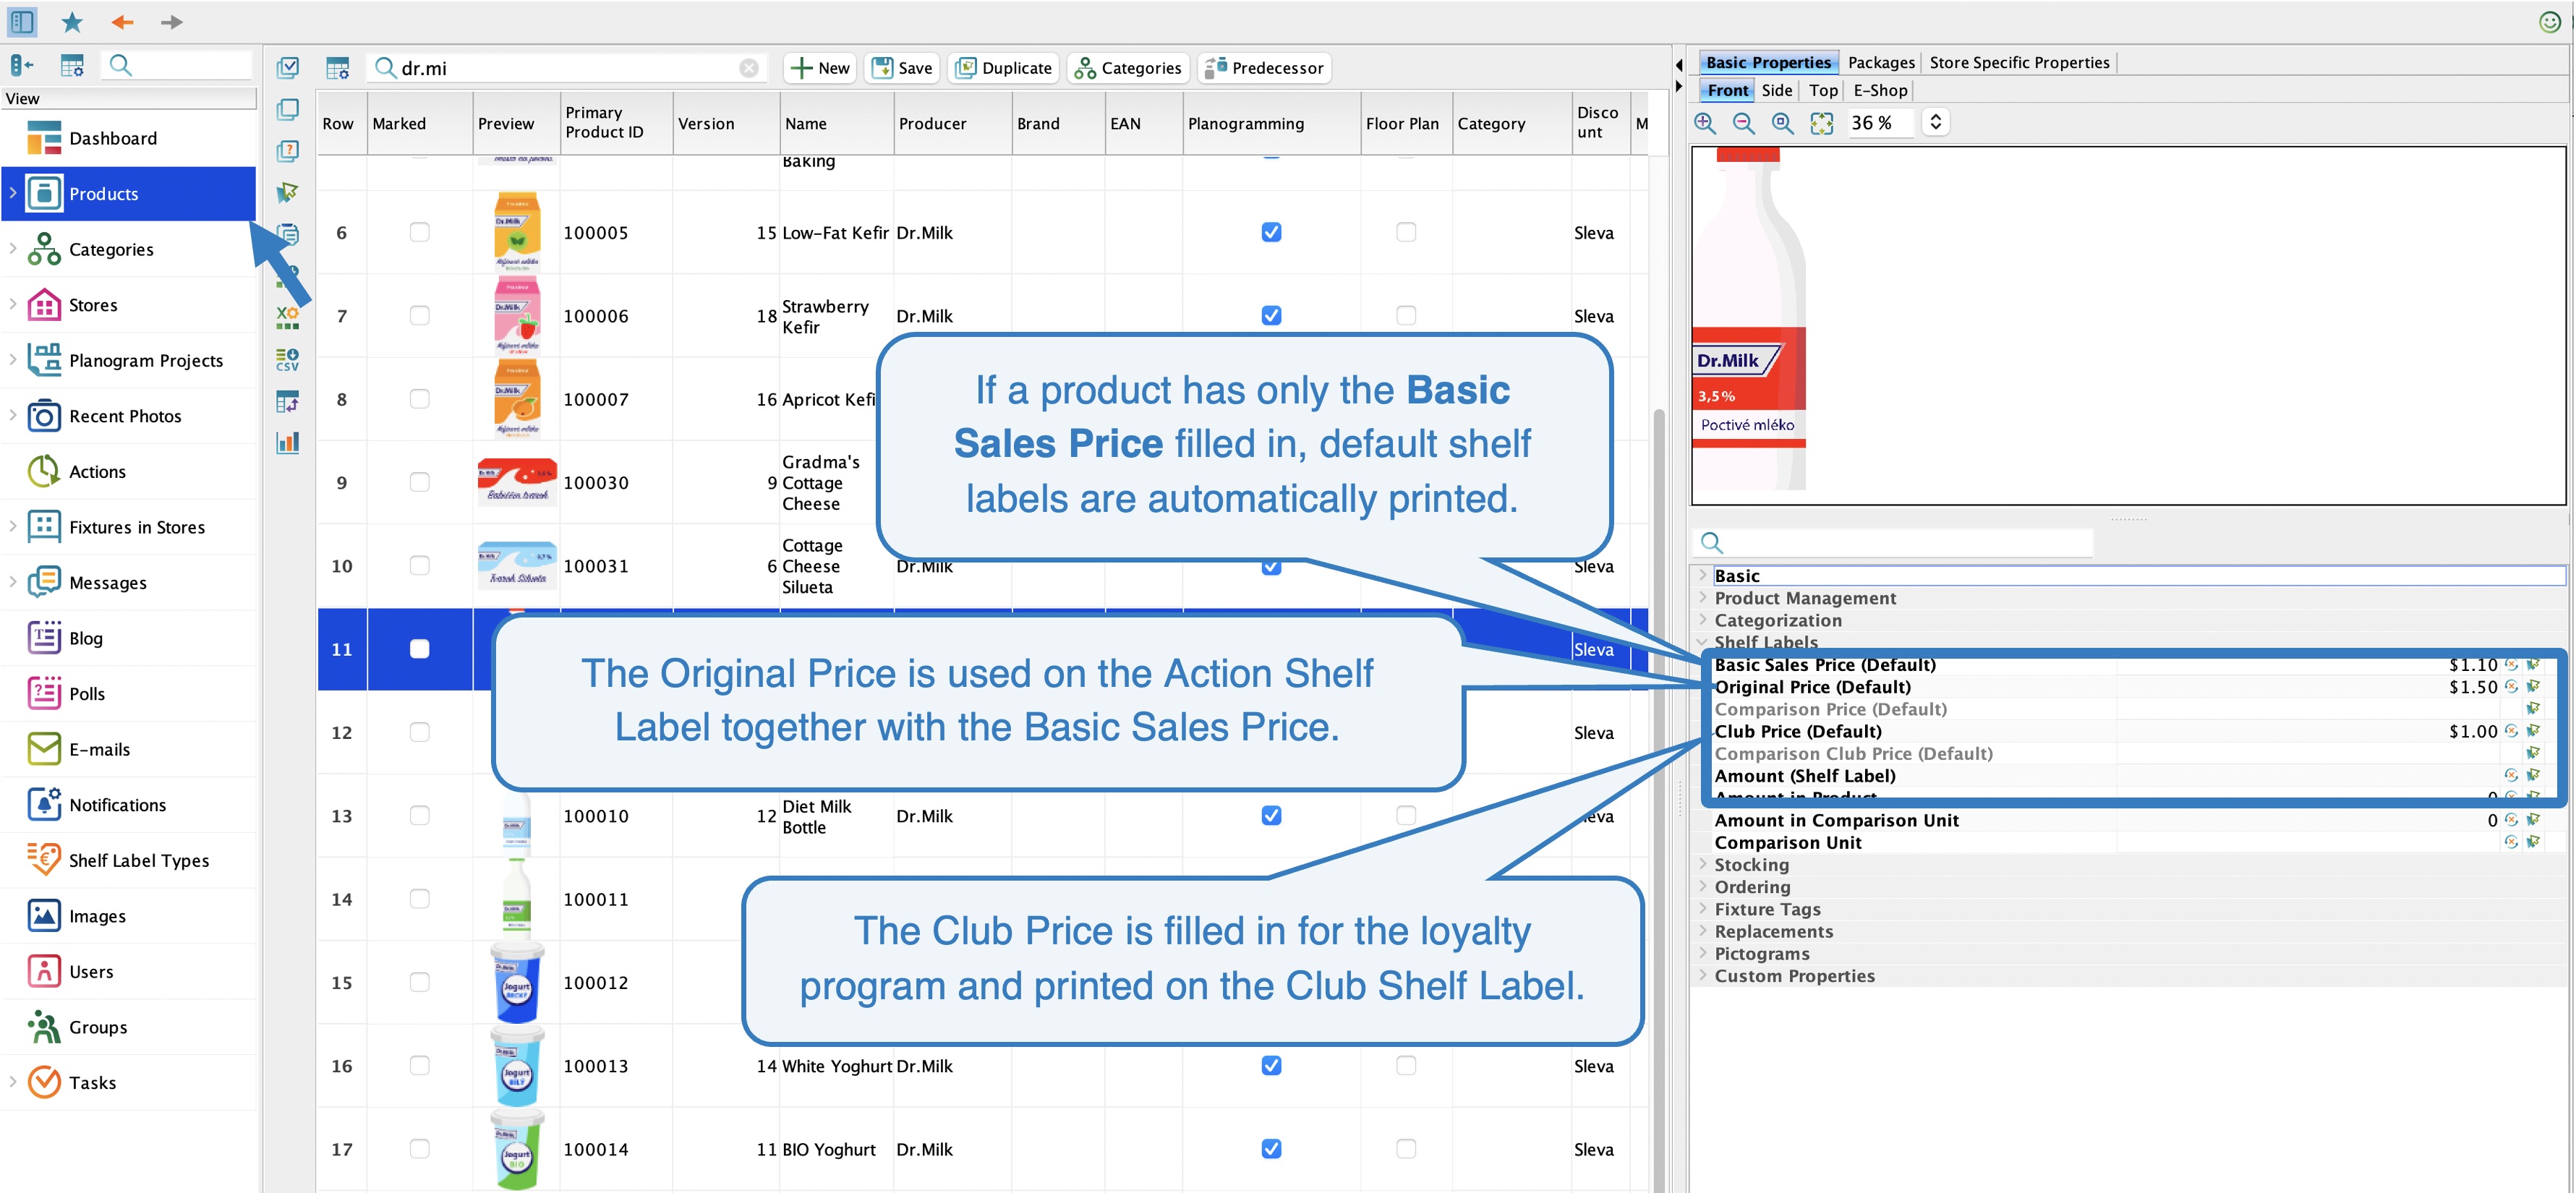This screenshot has width=2576, height=1193.
Task: Click edit icon for Amount in Comparison Unit
Action: click(2533, 820)
